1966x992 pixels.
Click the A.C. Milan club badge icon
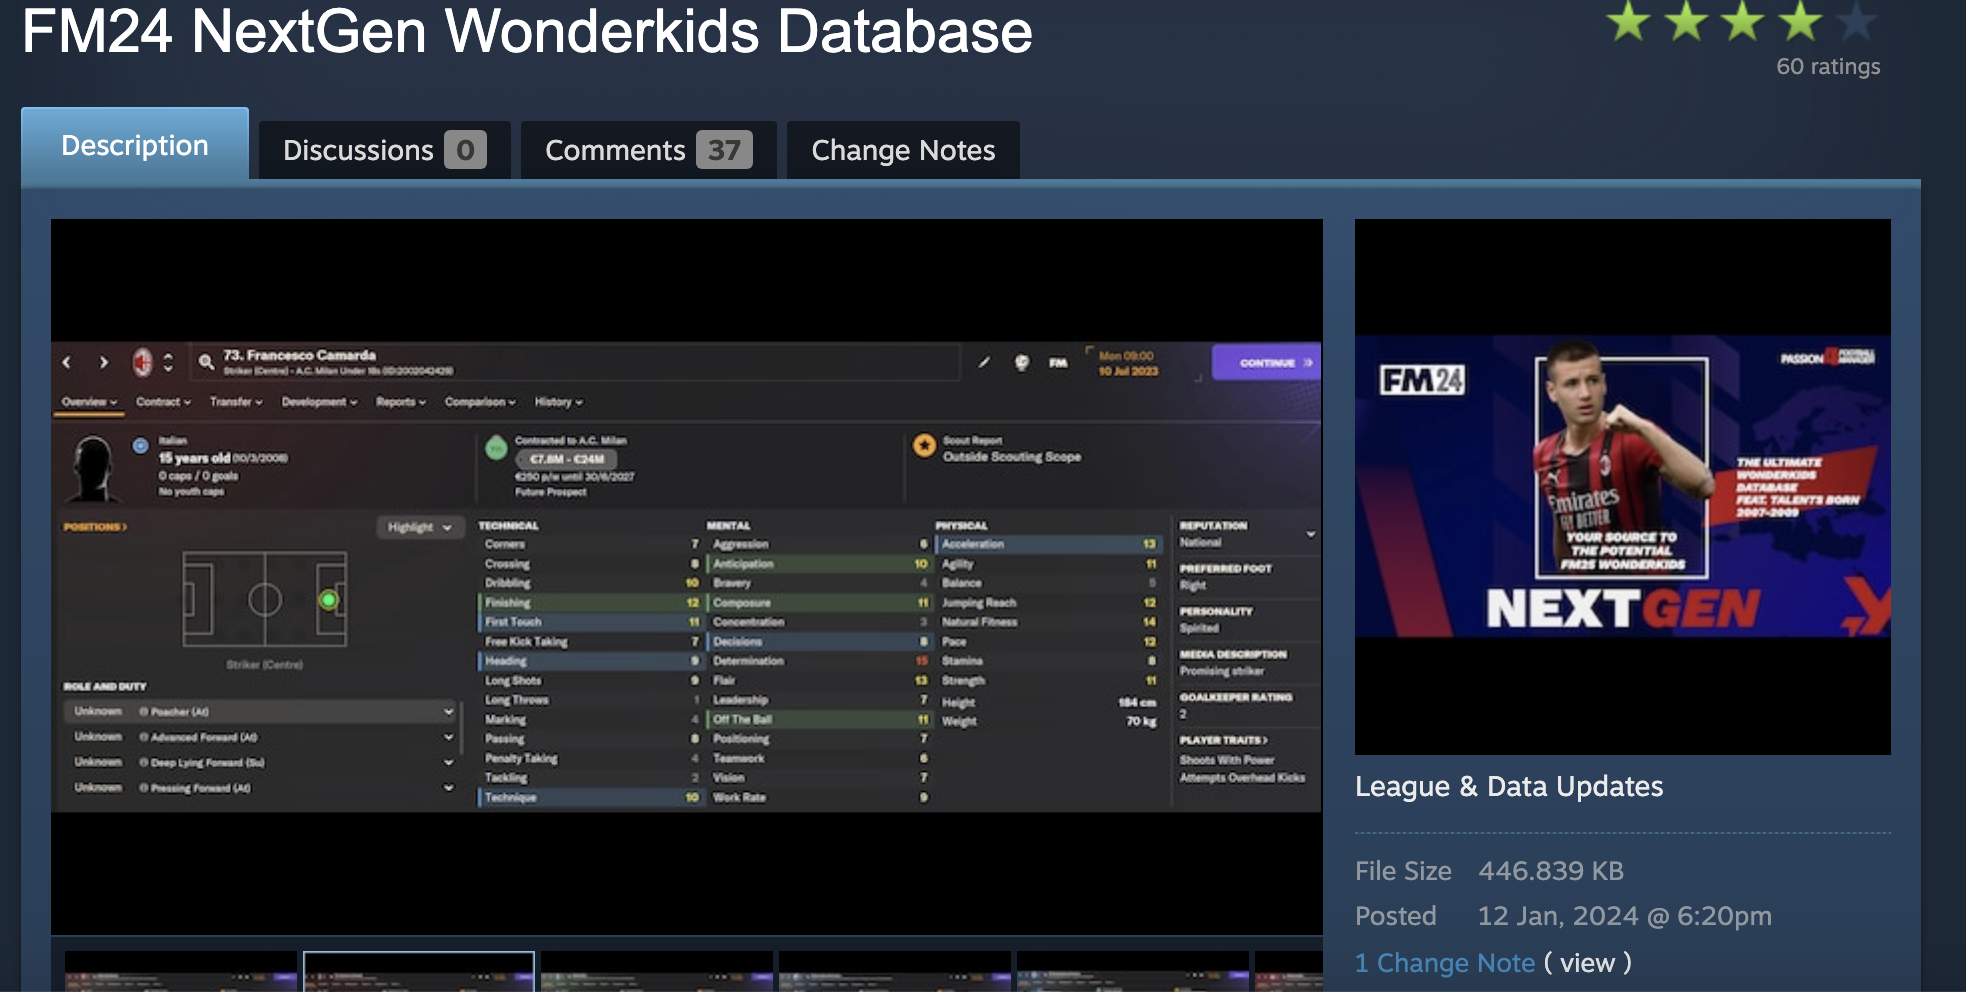pyautogui.click(x=142, y=362)
